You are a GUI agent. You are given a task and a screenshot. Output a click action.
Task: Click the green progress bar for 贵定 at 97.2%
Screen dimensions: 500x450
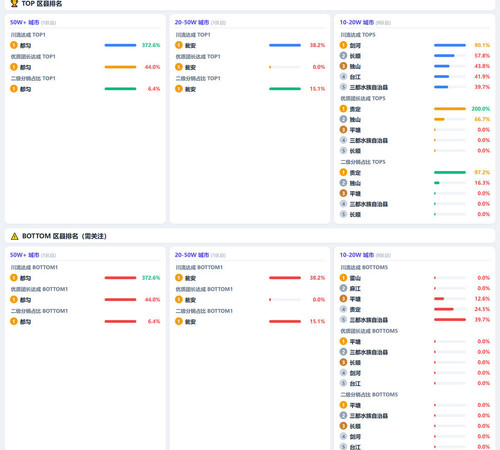click(450, 172)
